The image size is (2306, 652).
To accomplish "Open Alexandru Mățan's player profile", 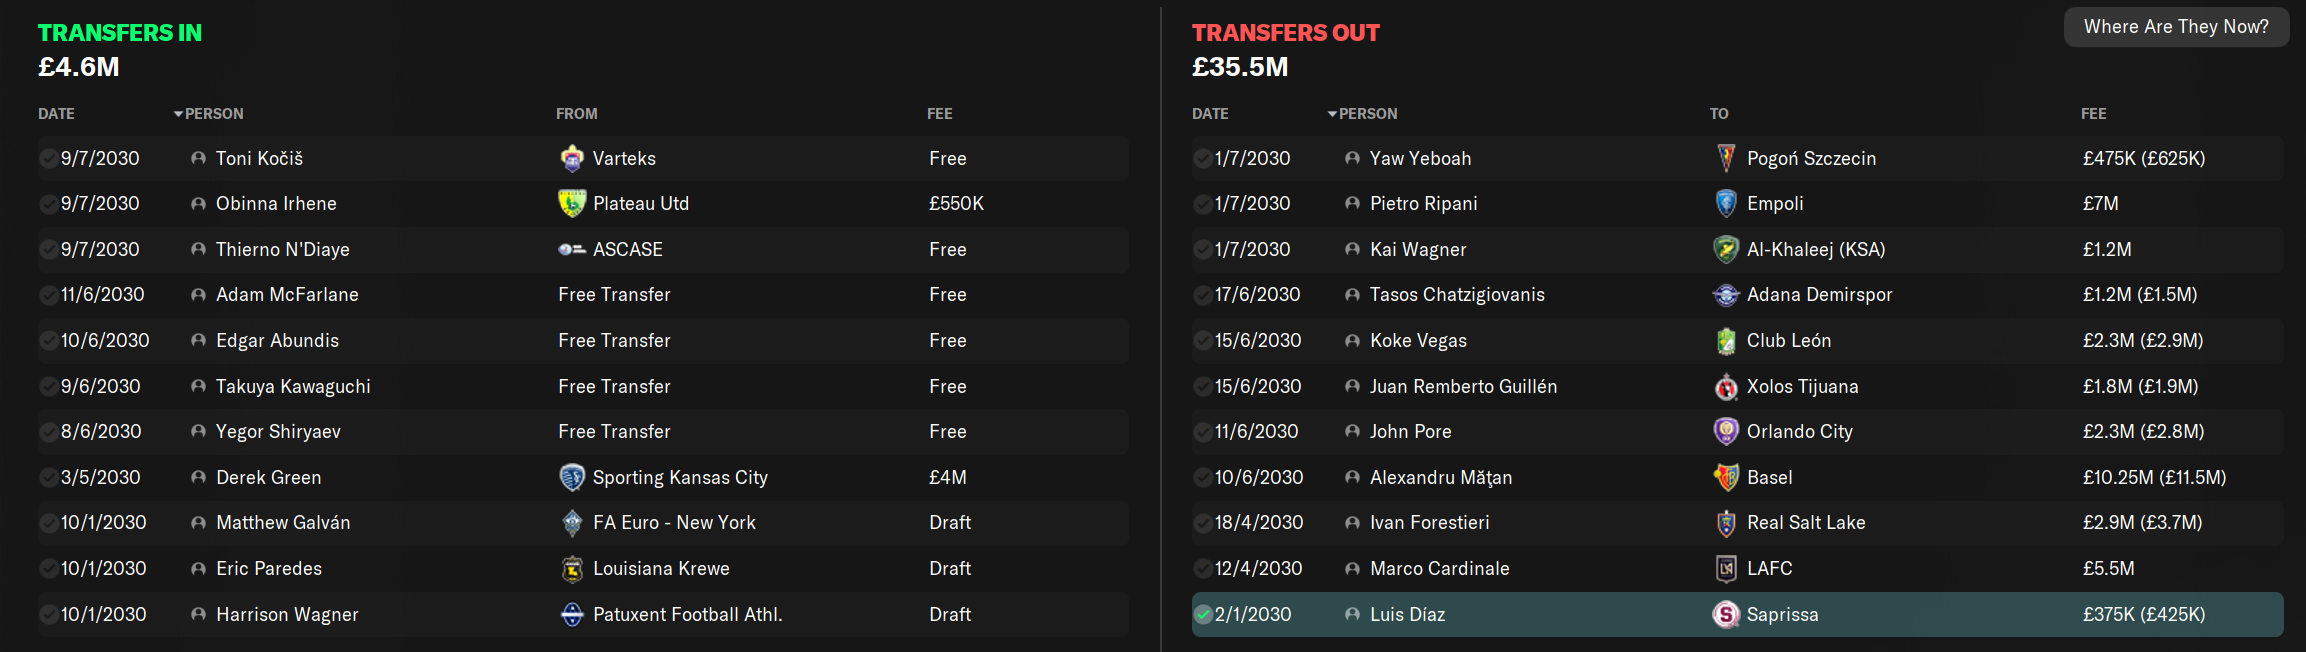I will 1440,477.
